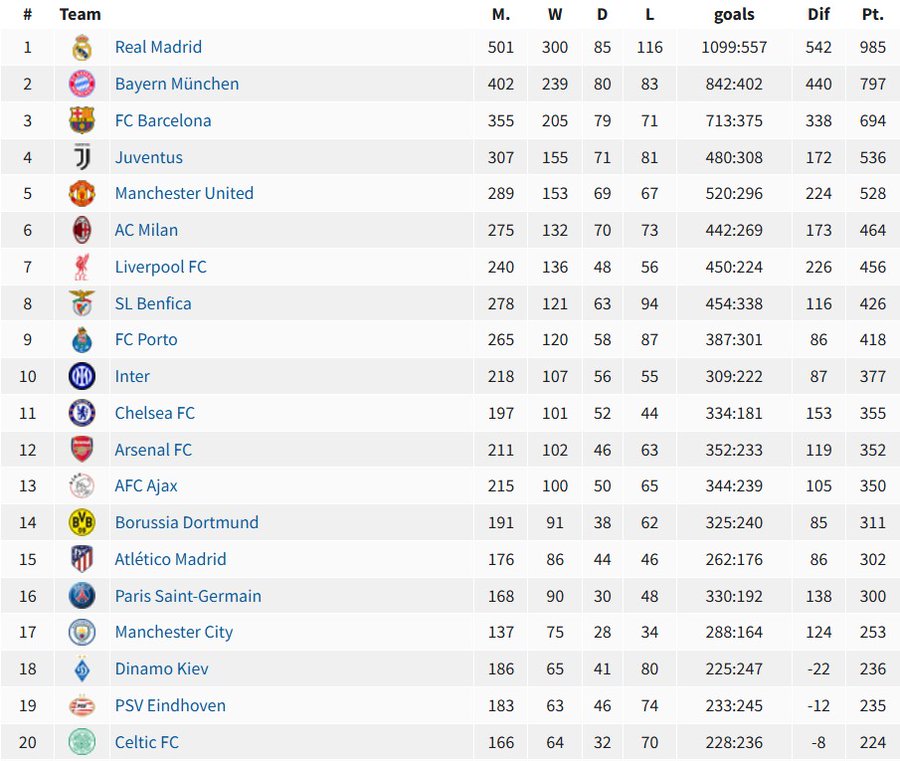Click the Inter club logo icon

pyautogui.click(x=82, y=376)
